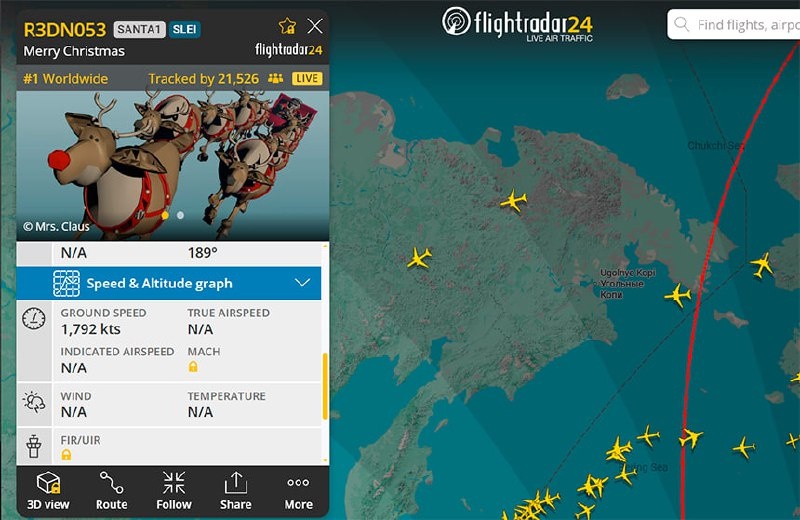The width and height of the screenshot is (800, 520).
Task: Collapse the Speed & Altitude graph chevron
Action: [x=303, y=283]
